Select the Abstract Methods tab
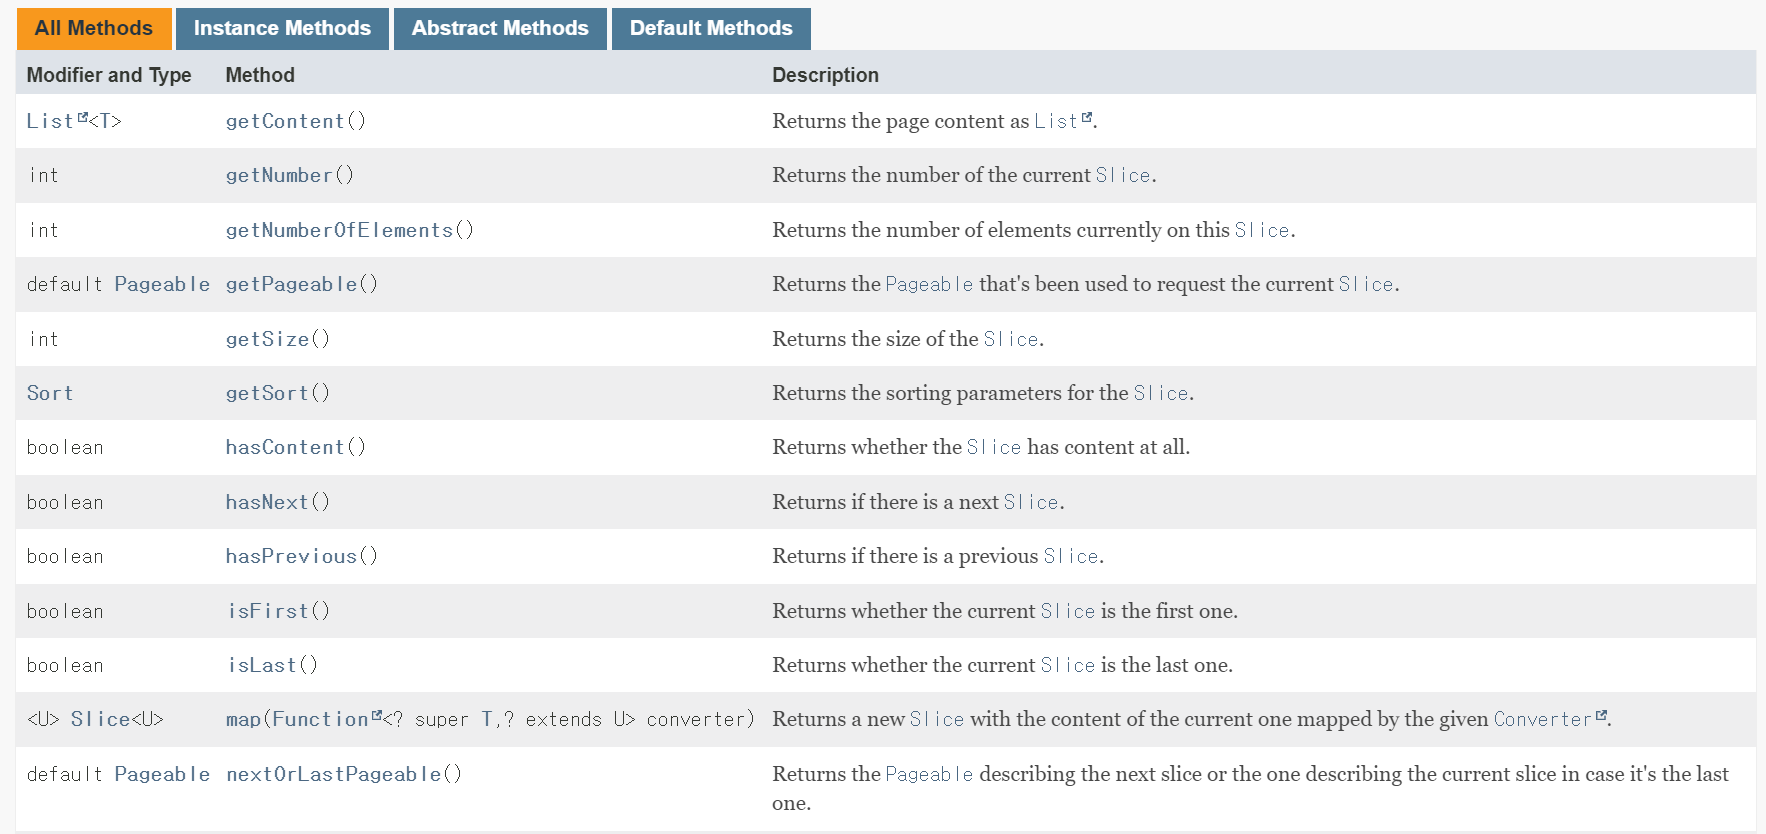The image size is (1766, 834). click(500, 28)
